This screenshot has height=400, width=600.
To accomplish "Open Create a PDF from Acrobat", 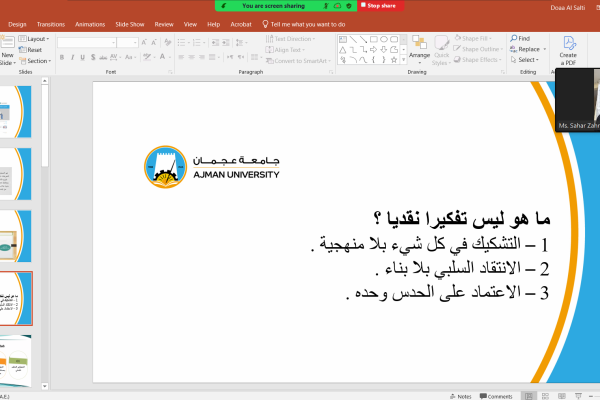I will click(x=568, y=51).
